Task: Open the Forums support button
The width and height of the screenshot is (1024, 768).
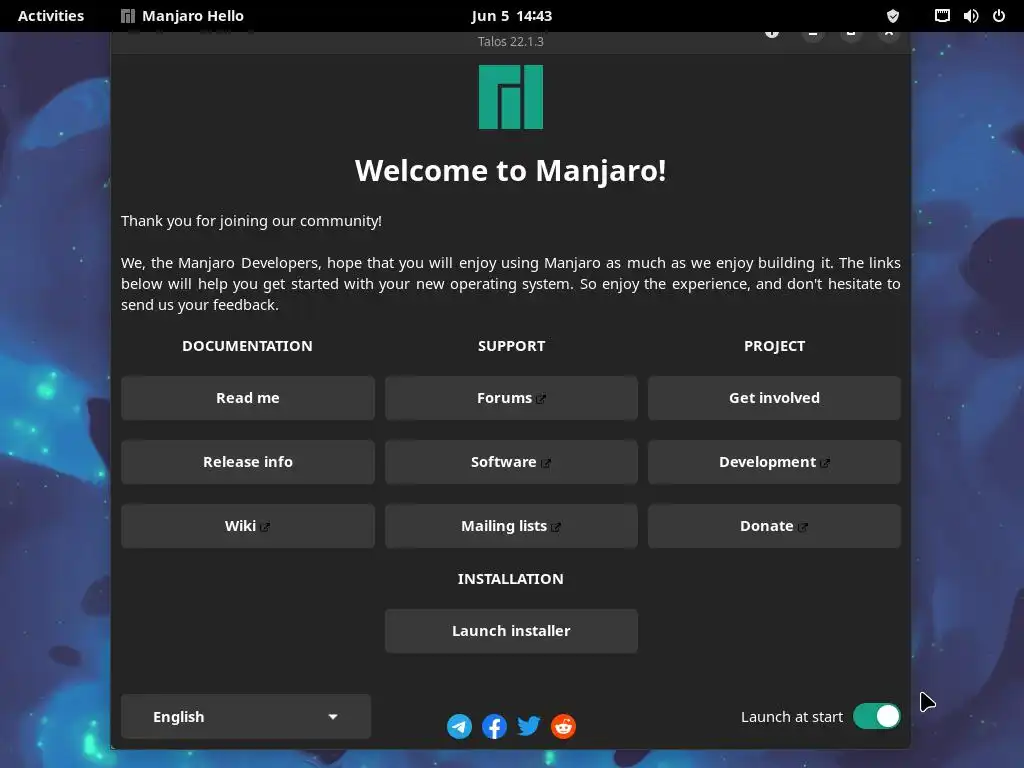Action: click(511, 398)
